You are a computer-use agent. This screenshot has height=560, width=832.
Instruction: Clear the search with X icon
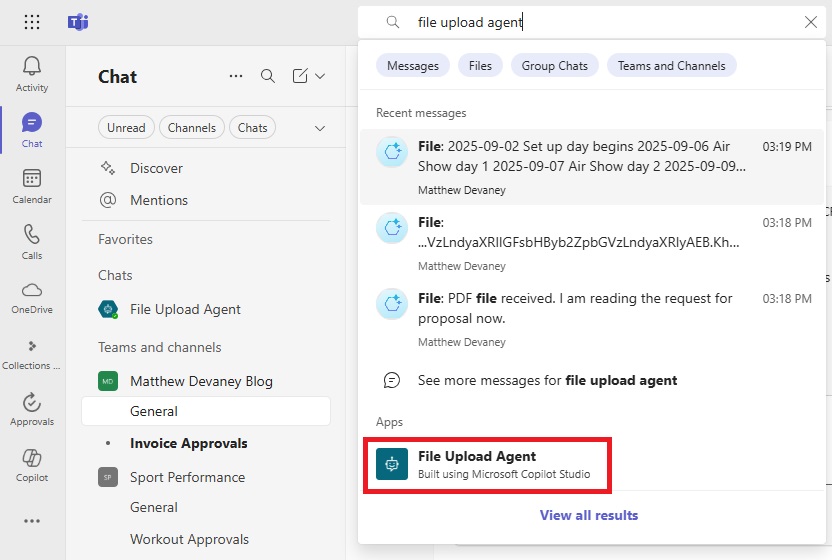coord(810,22)
